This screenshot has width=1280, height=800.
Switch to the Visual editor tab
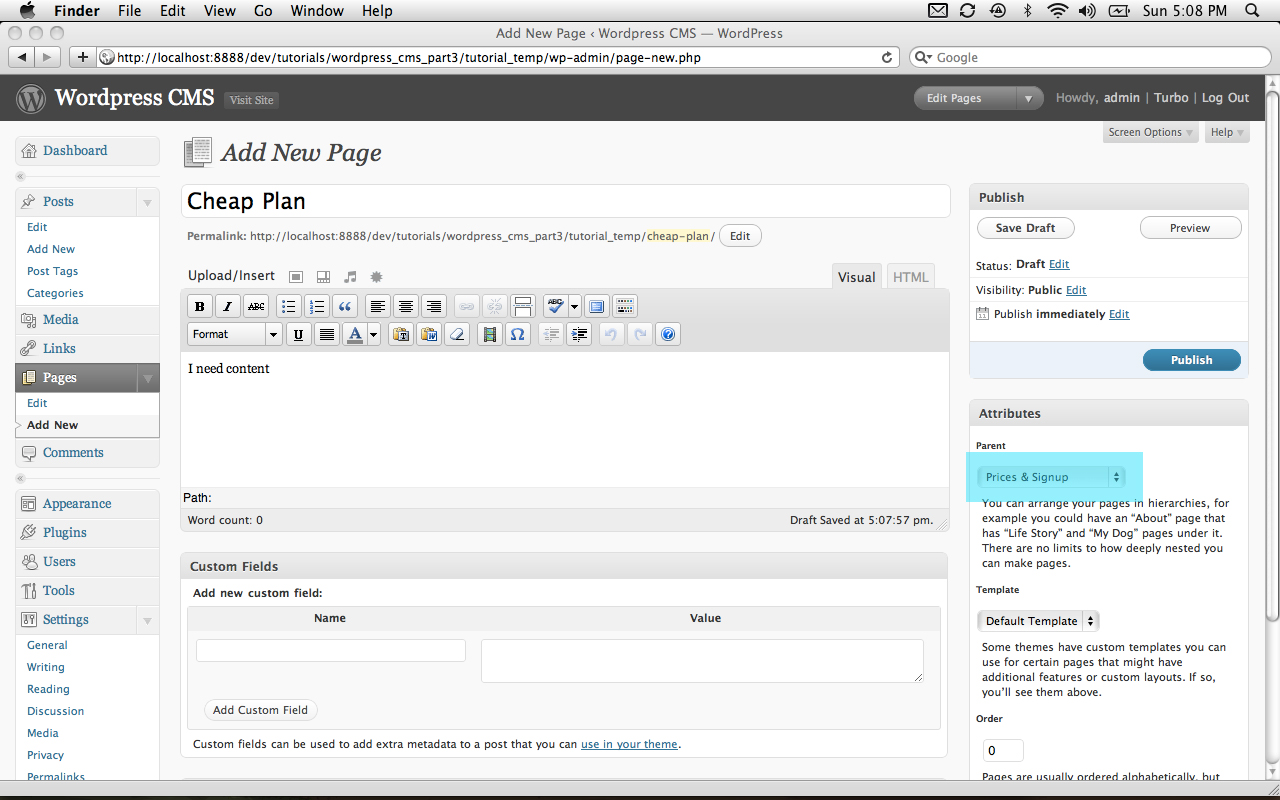click(857, 277)
